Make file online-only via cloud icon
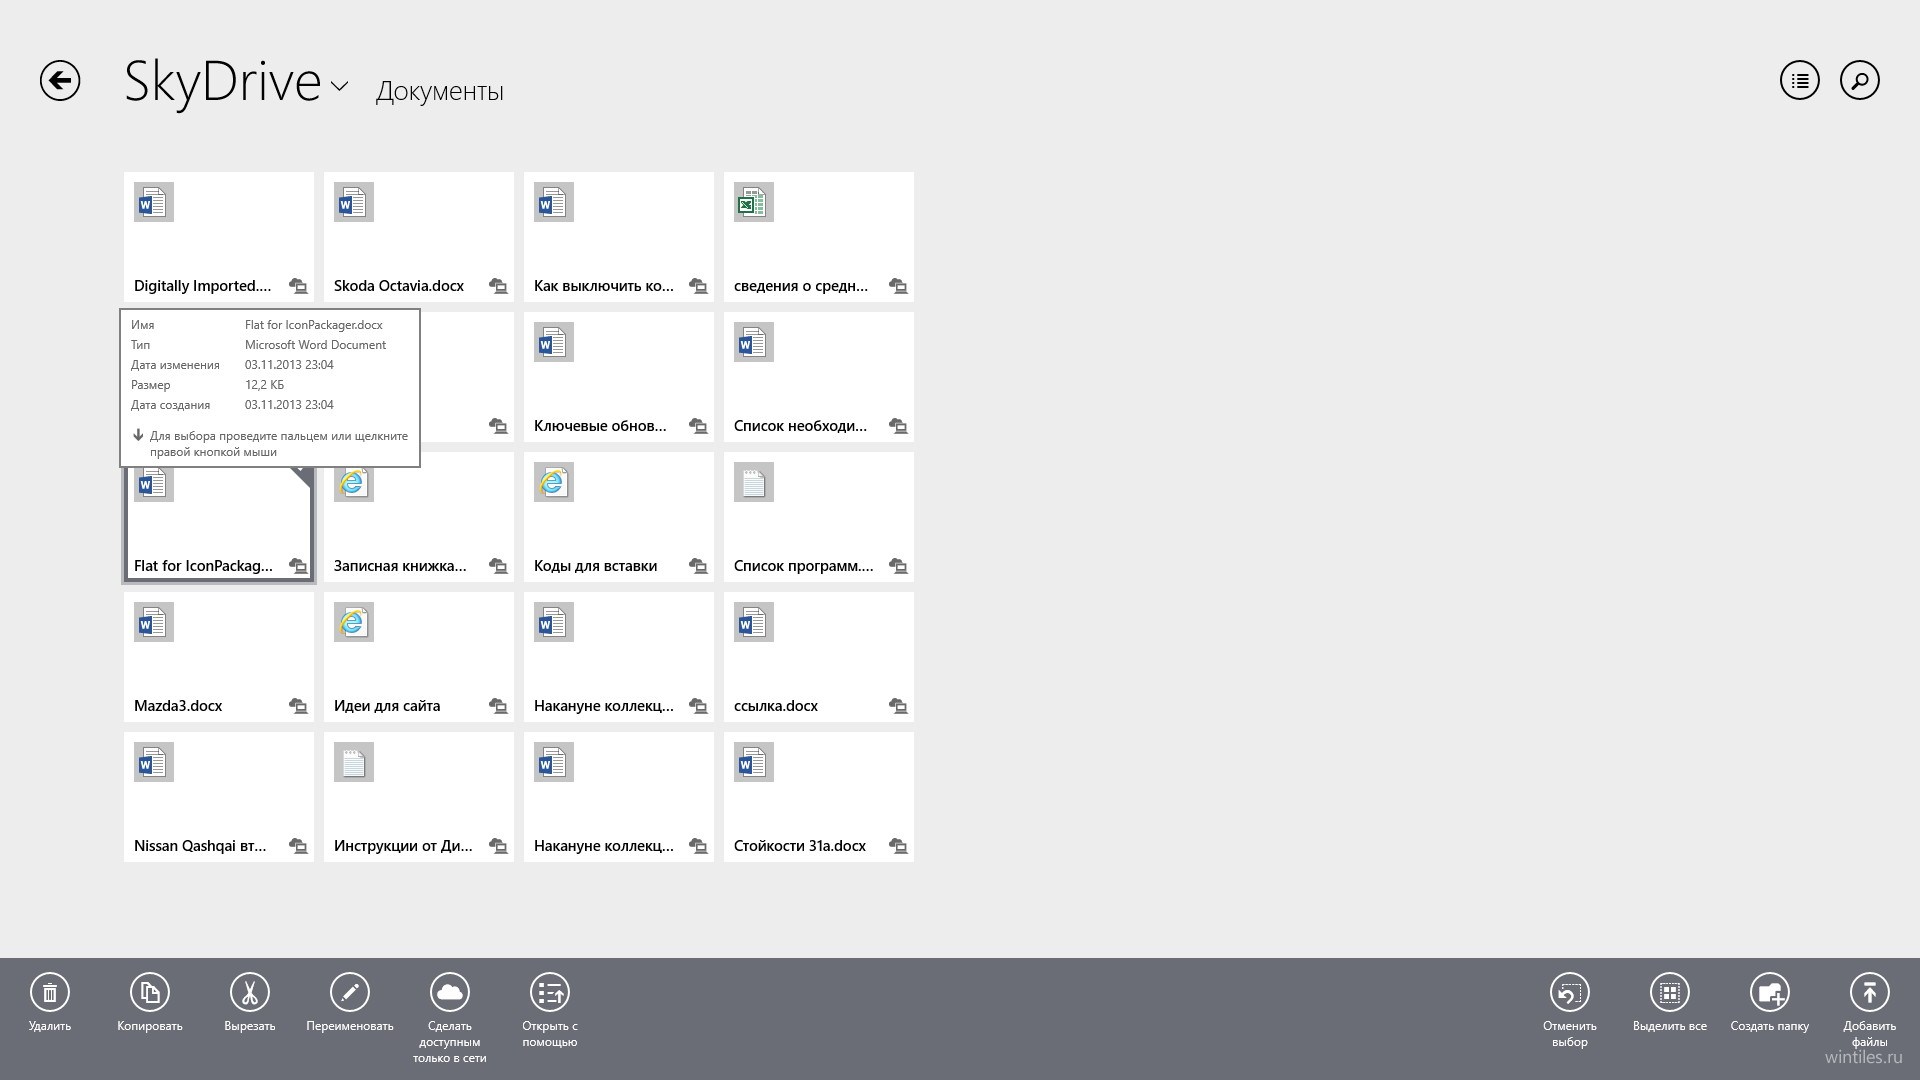Screen dimensions: 1920x1080 click(x=450, y=992)
